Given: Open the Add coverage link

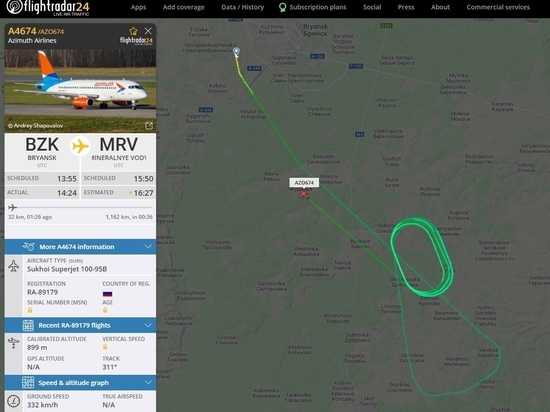Looking at the screenshot, I should [183, 7].
